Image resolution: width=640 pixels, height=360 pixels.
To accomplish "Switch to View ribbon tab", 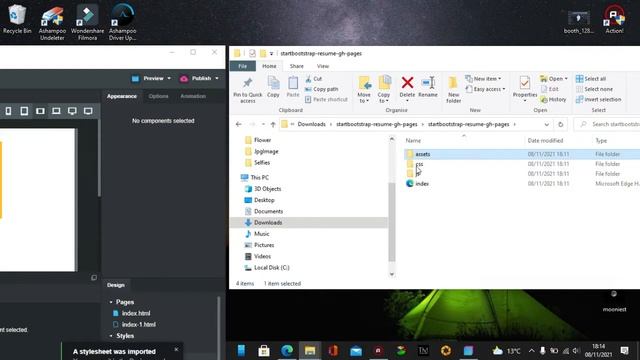I will pyautogui.click(x=323, y=66).
